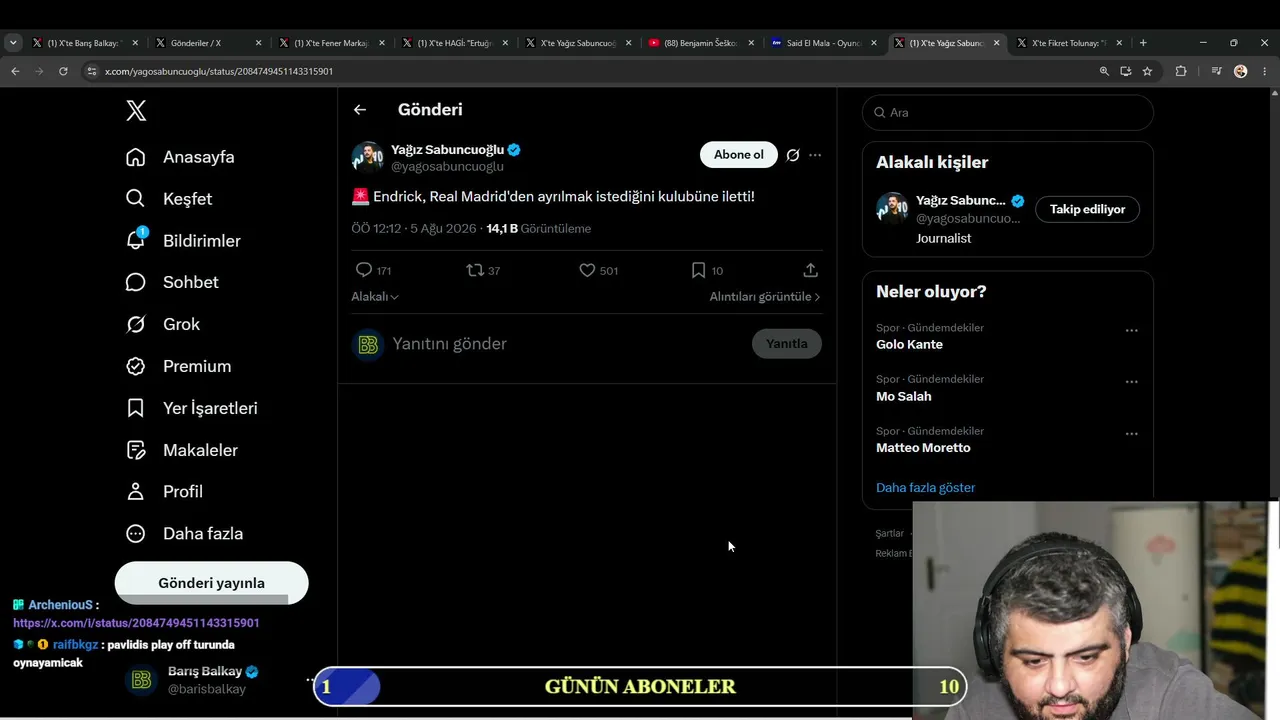Open Daha fazla menu
The height and width of the screenshot is (720, 1280).
pos(184,534)
